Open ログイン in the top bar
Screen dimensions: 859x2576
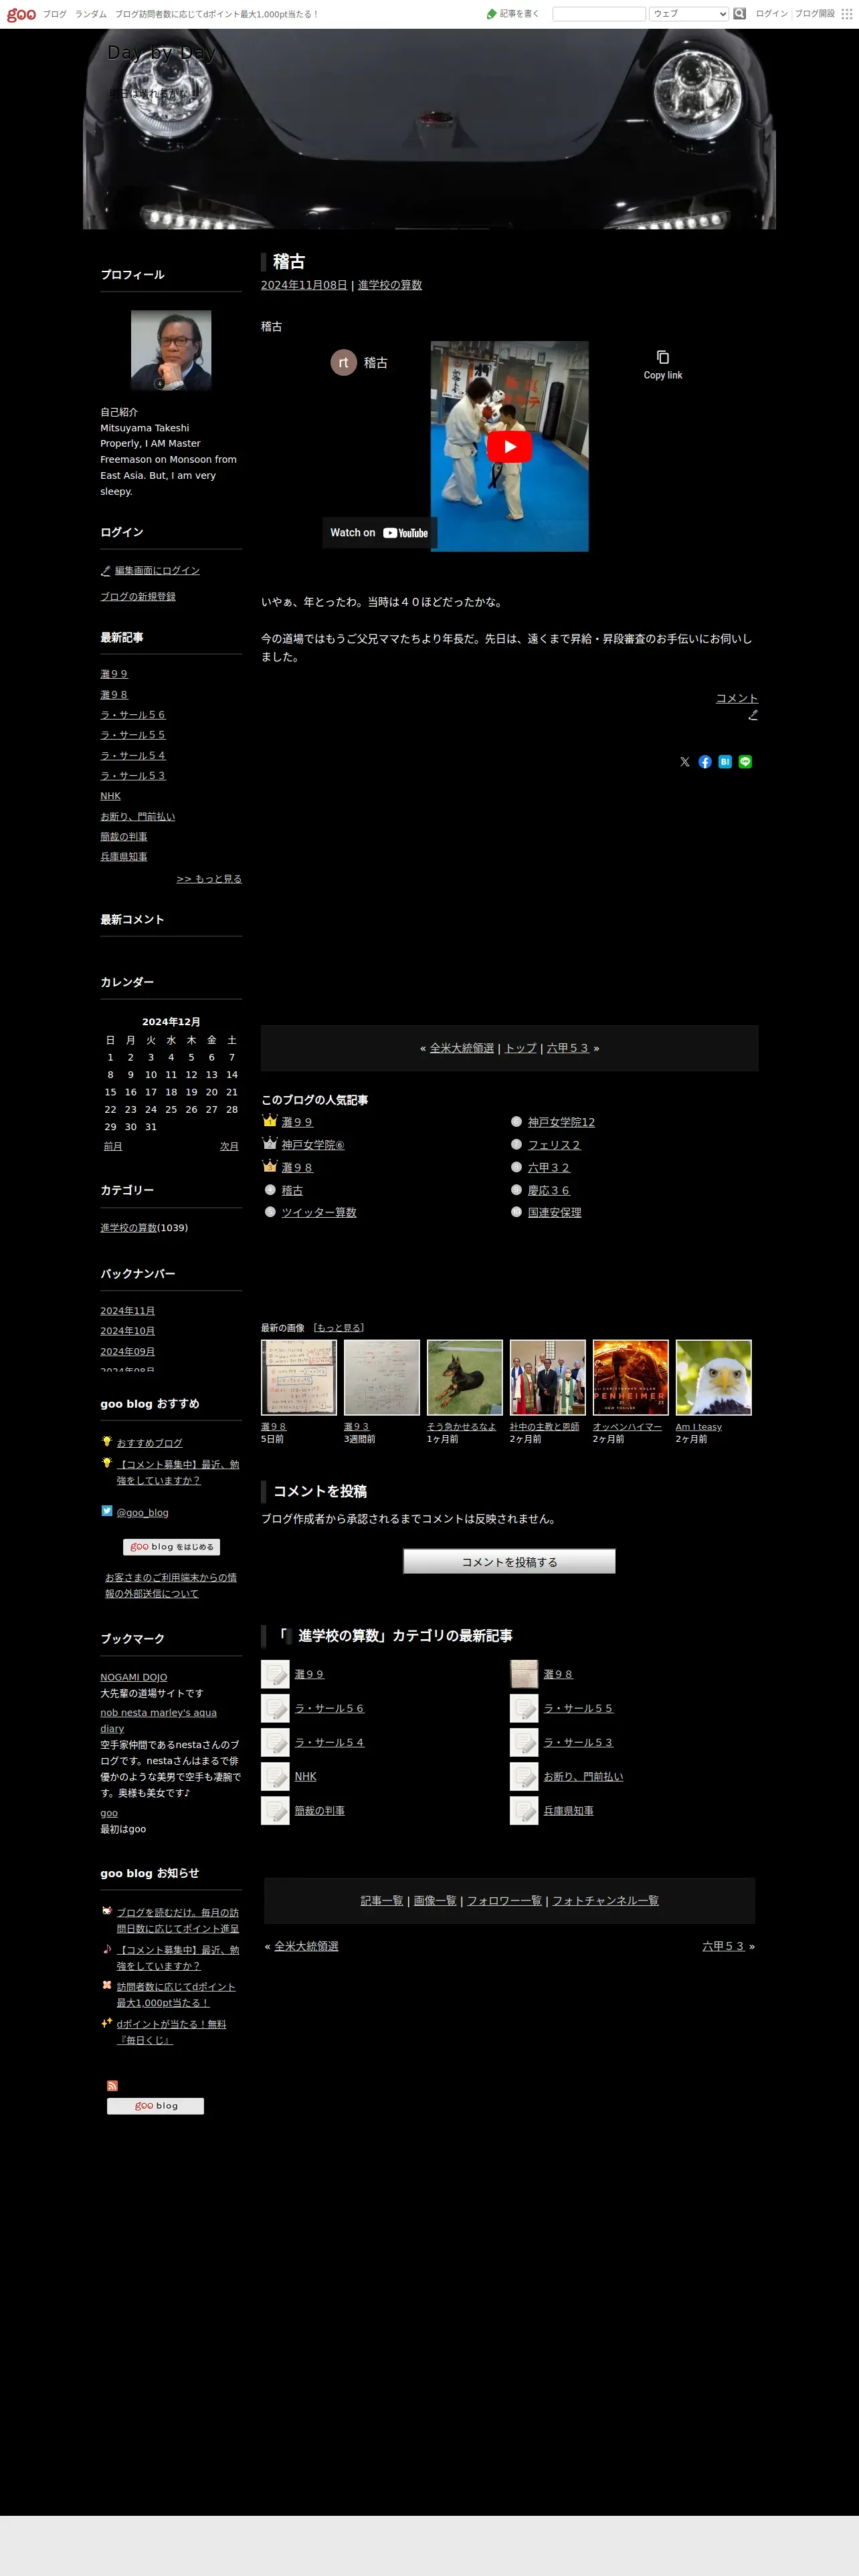(771, 14)
